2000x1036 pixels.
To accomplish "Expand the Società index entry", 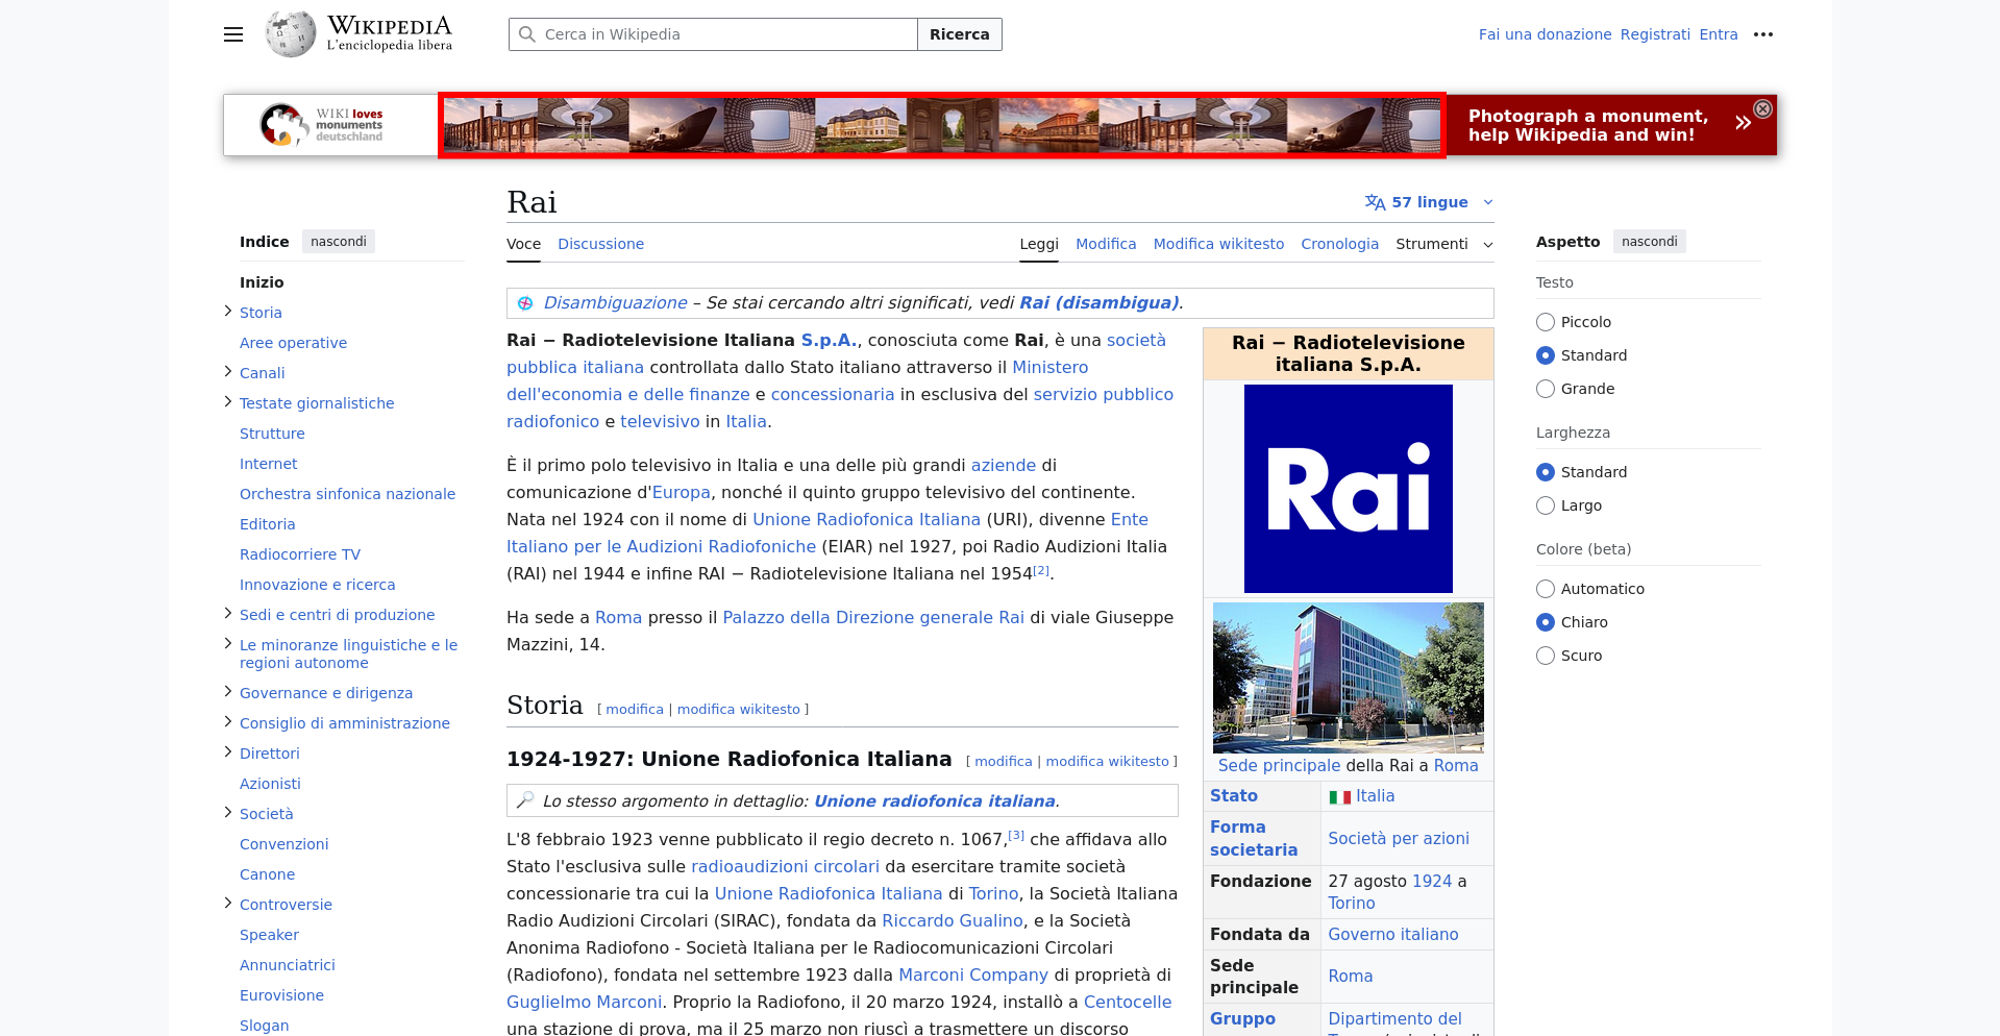I will [228, 813].
